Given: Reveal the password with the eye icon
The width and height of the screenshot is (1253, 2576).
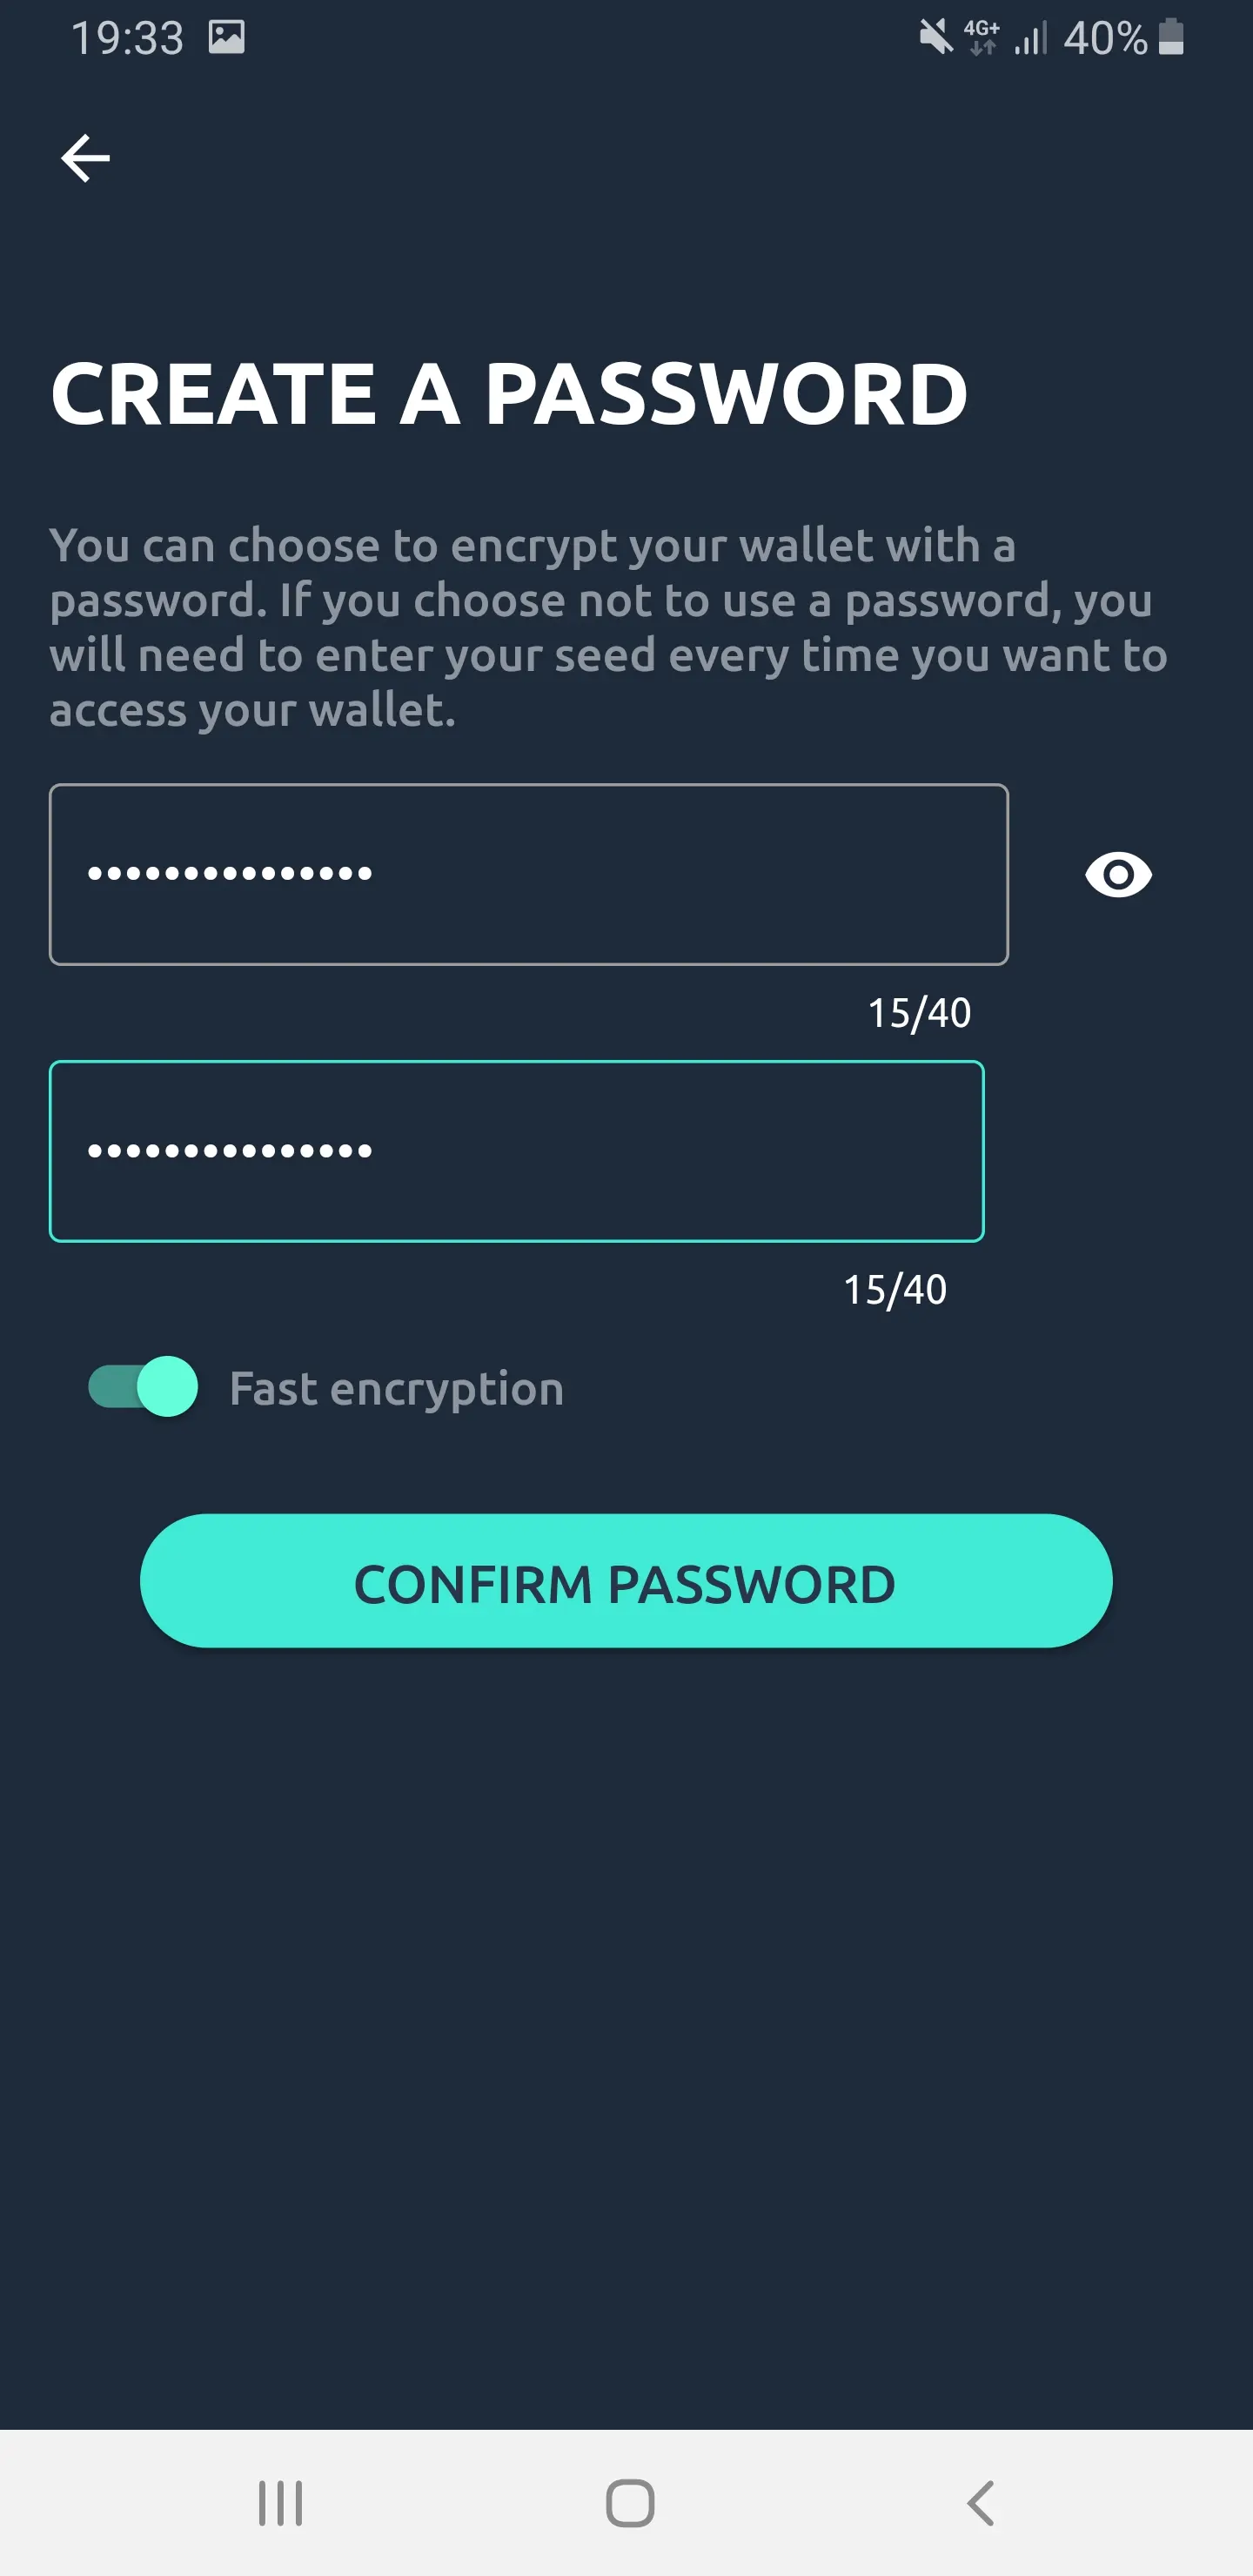Looking at the screenshot, I should (x=1117, y=874).
